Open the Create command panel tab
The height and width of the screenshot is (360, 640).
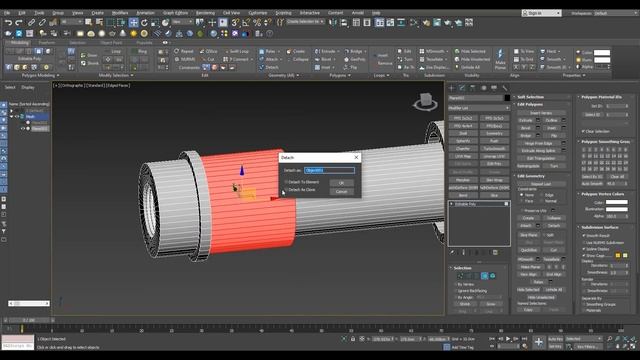point(452,88)
